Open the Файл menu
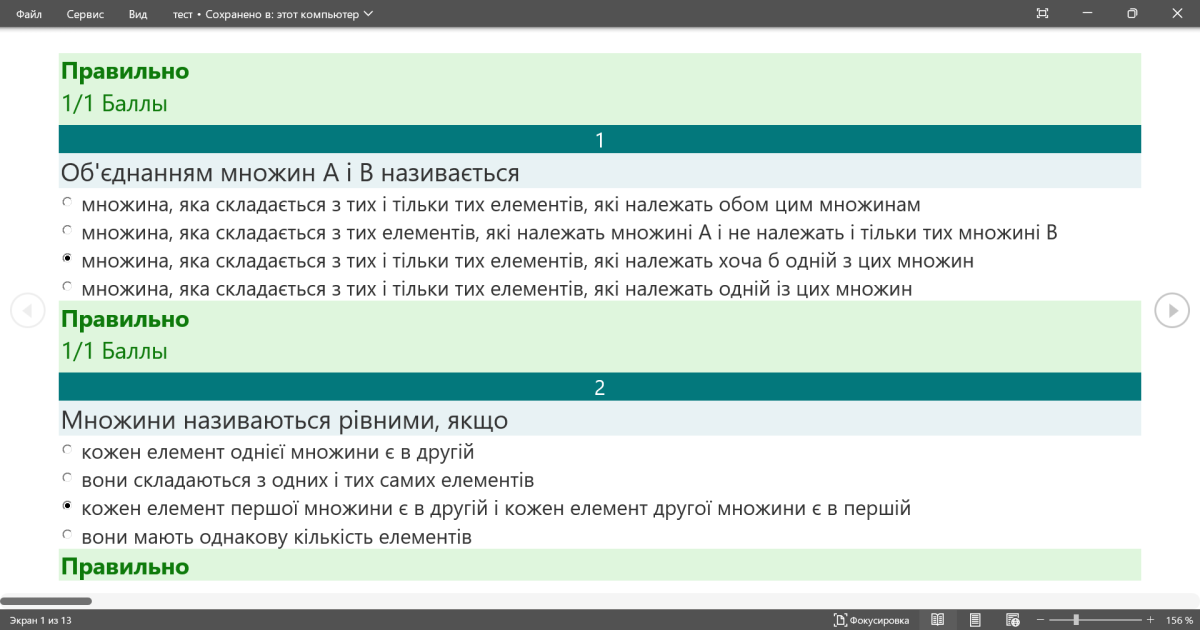 (29, 14)
